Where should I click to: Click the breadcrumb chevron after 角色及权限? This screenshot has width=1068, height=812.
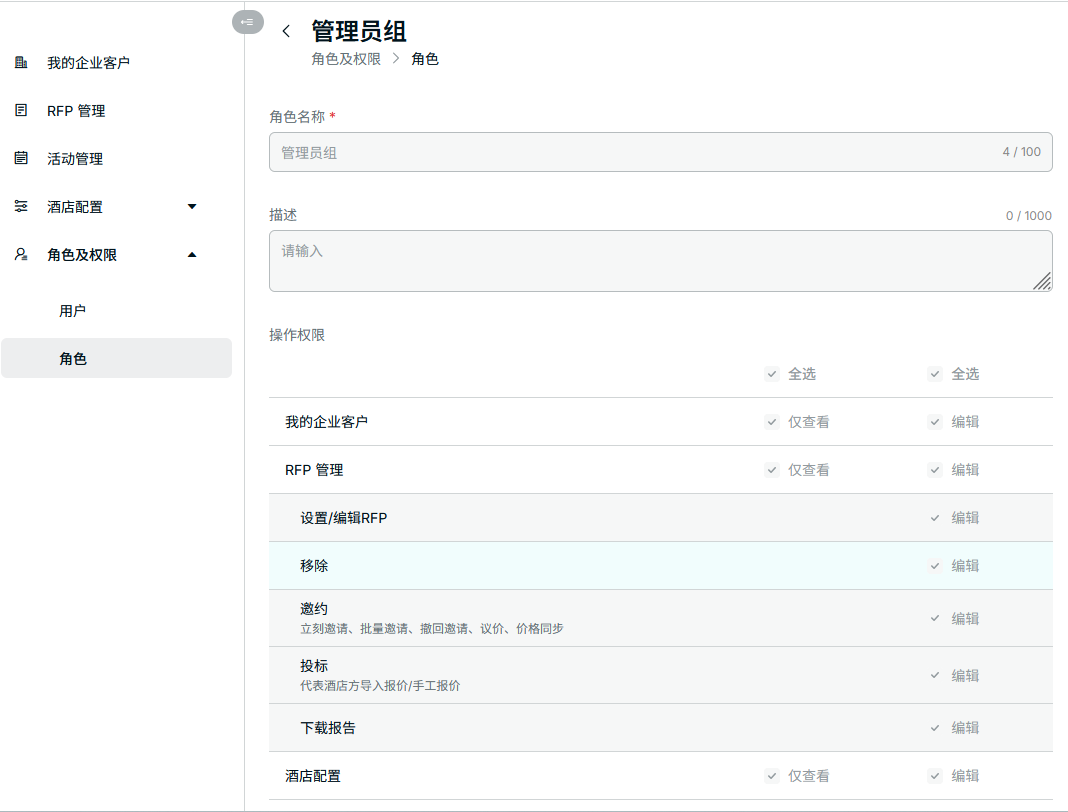396,59
